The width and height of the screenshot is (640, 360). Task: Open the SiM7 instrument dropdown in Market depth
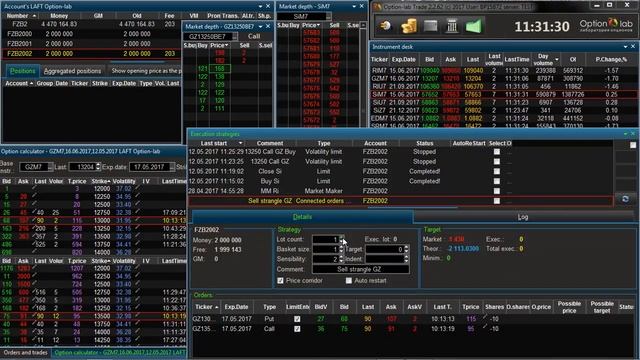(x=328, y=16)
